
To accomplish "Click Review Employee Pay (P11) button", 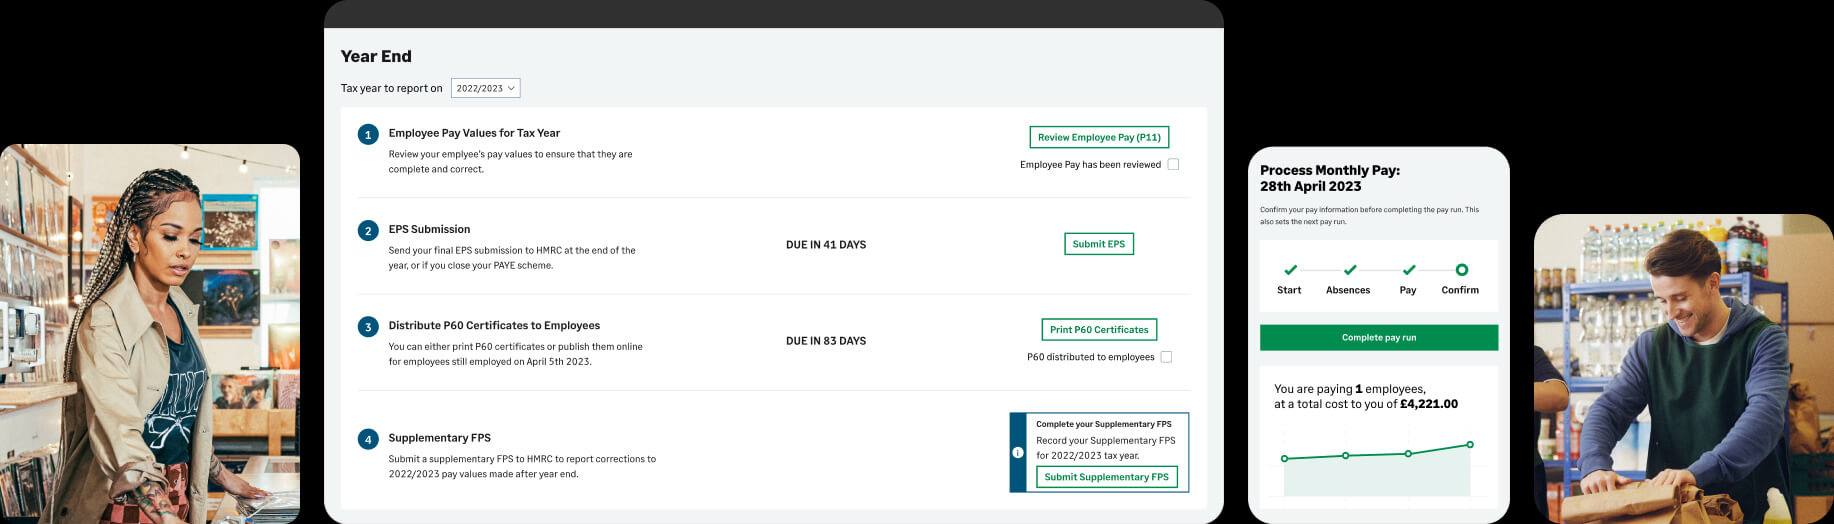I will (x=1099, y=137).
